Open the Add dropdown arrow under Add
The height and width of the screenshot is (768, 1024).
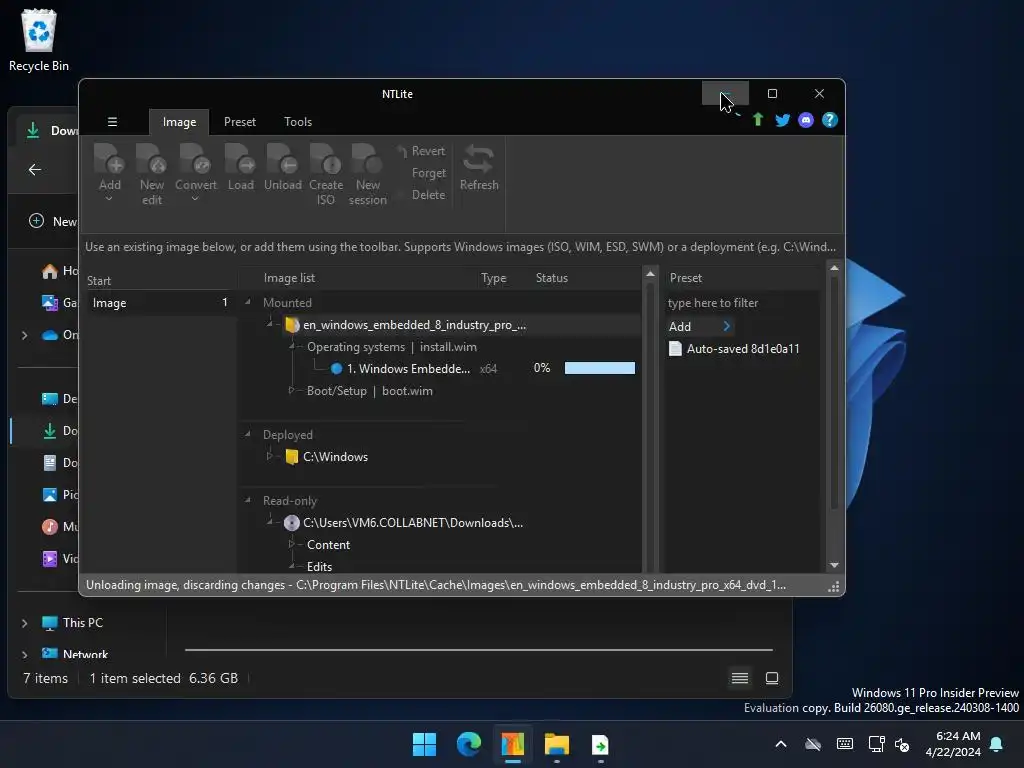click(x=109, y=199)
